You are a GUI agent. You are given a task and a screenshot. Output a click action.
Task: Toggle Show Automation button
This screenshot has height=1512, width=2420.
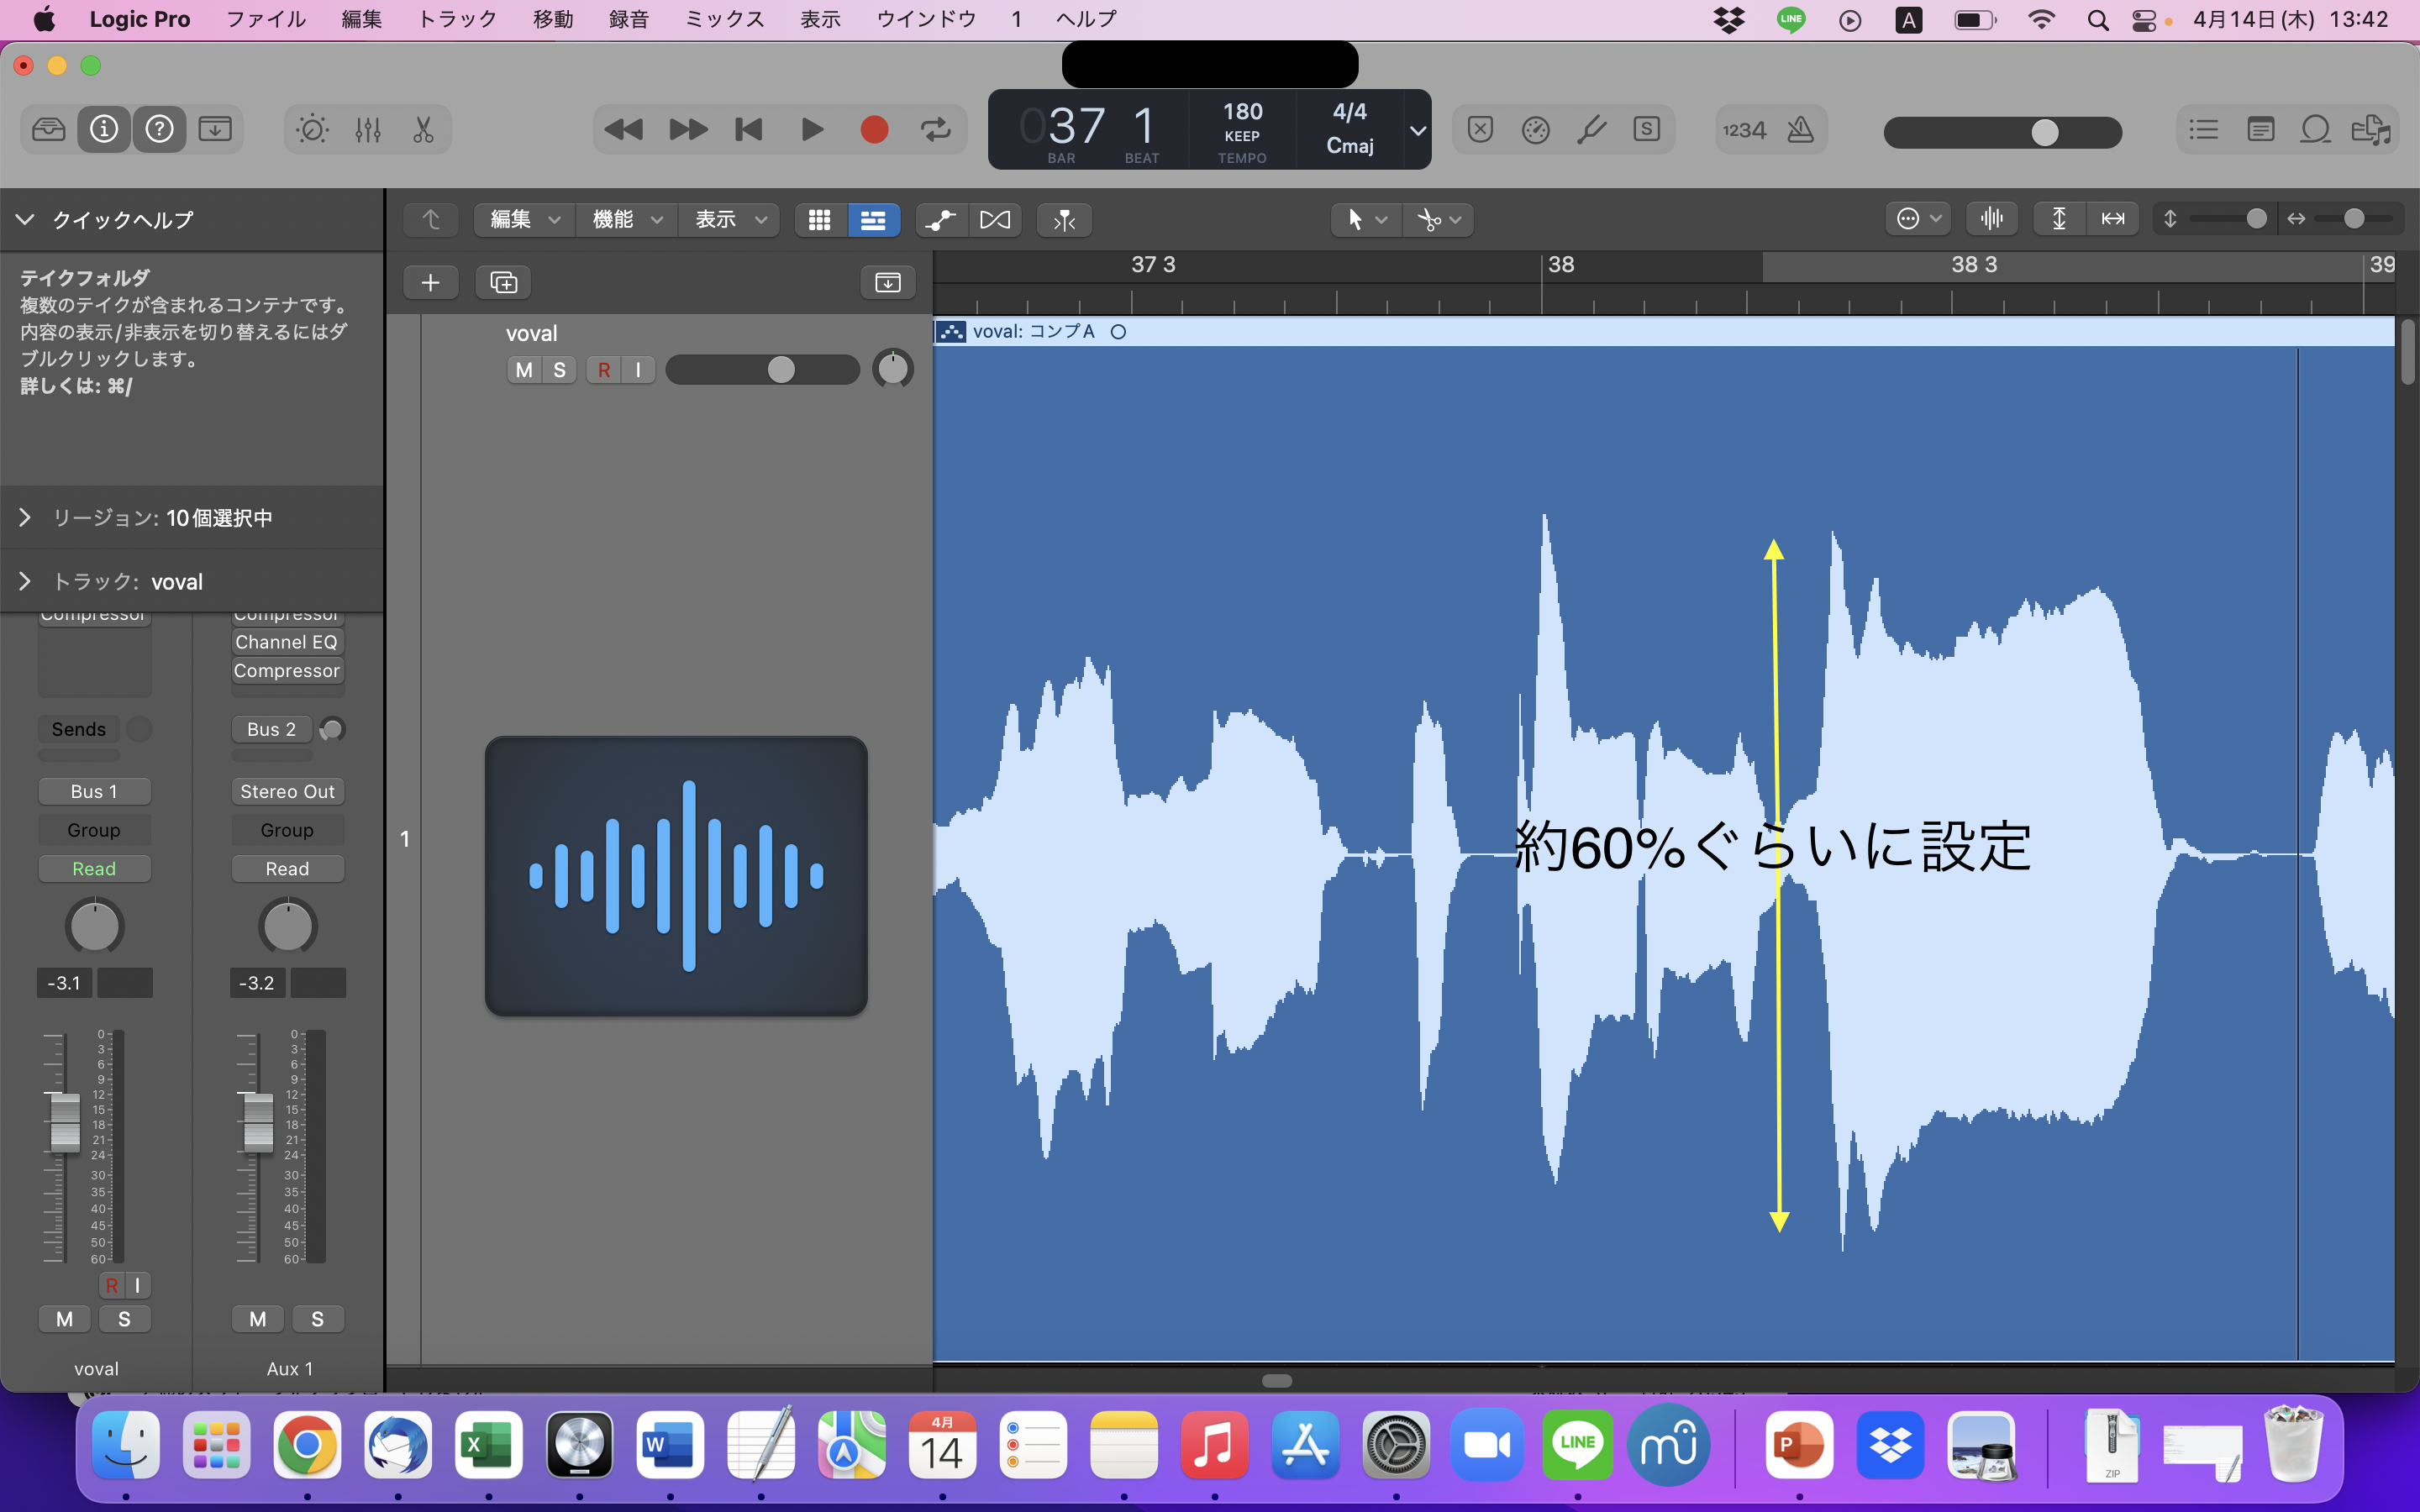pos(941,220)
